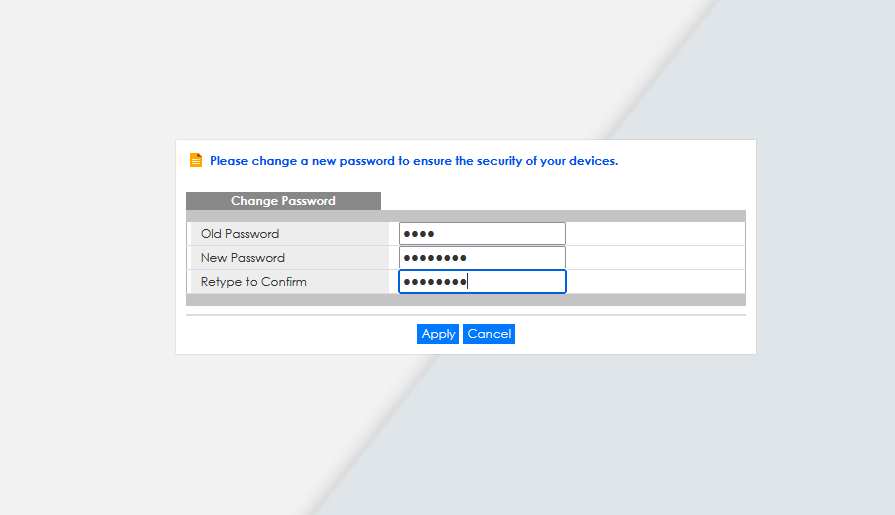Click the gray bar under the Change Password tab
The height and width of the screenshot is (515, 895).
coord(466,216)
